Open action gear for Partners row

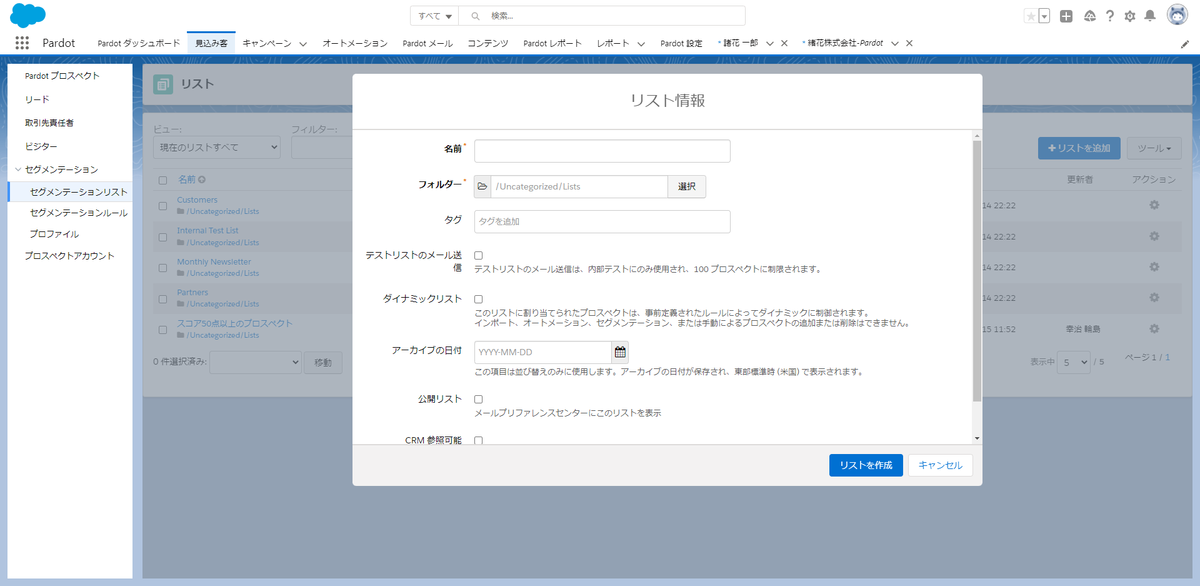click(1154, 297)
